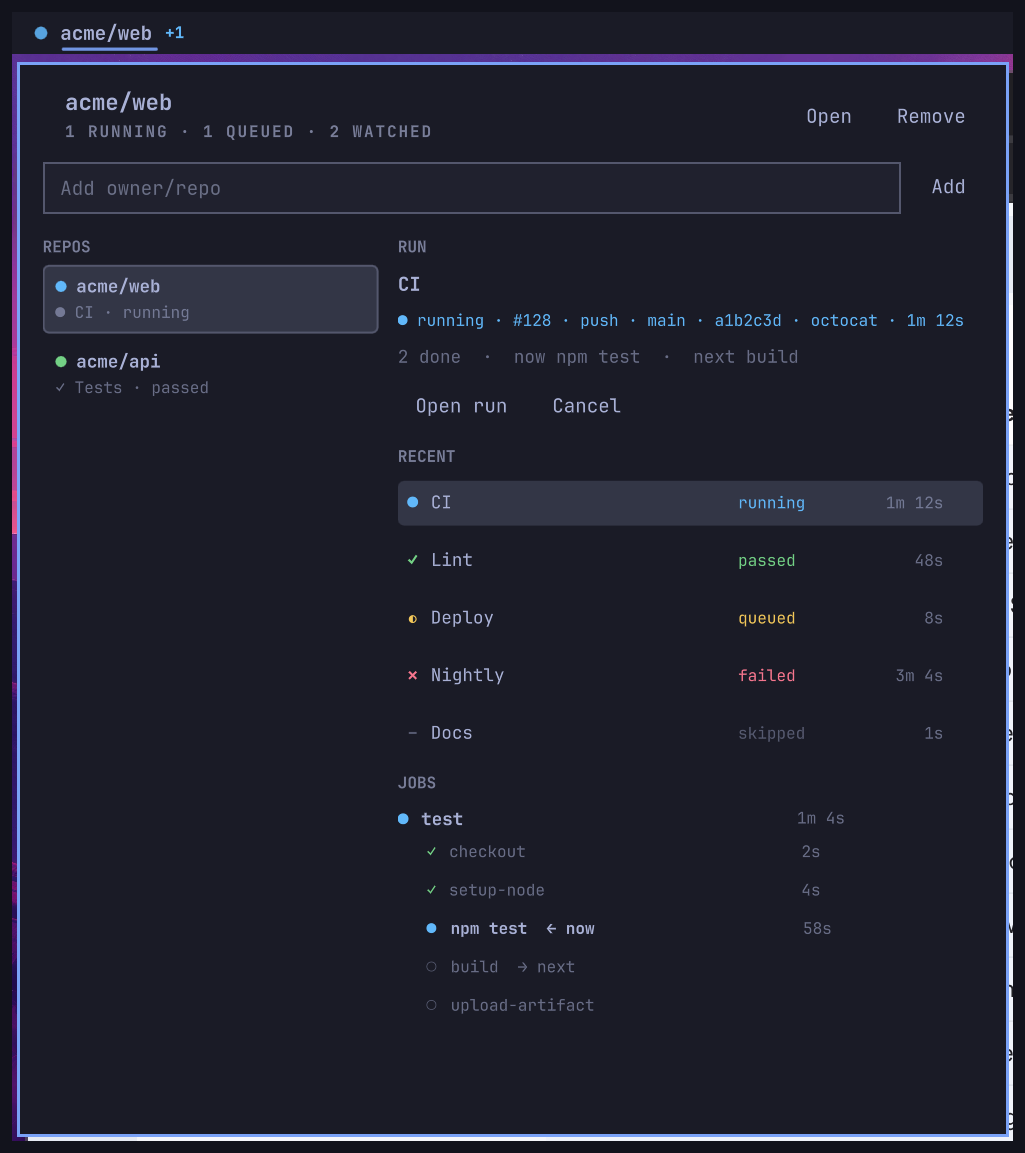Viewport: 1025px width, 1153px height.
Task: Click the upload-artifact step
Action: (x=522, y=1005)
